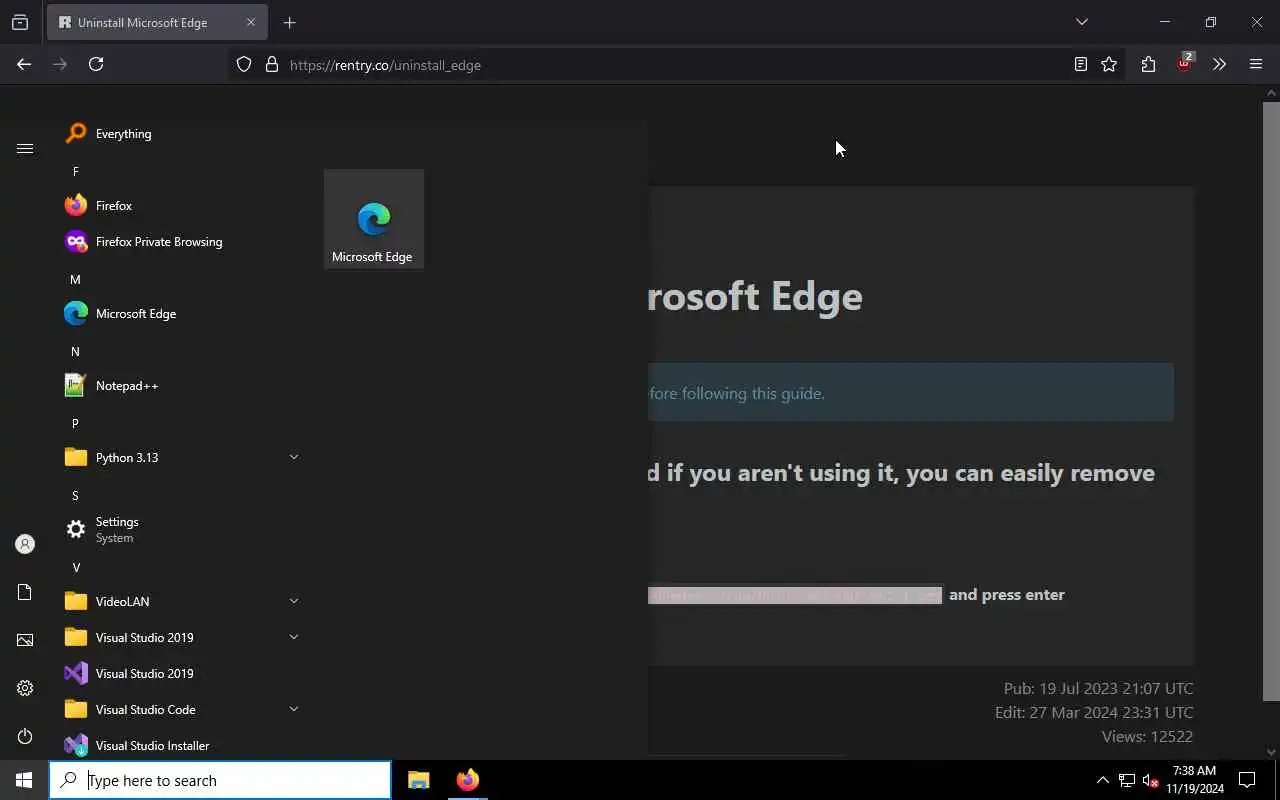Expand the VideoLAN folder chevron
This screenshot has width=1280, height=800.
pyautogui.click(x=293, y=601)
